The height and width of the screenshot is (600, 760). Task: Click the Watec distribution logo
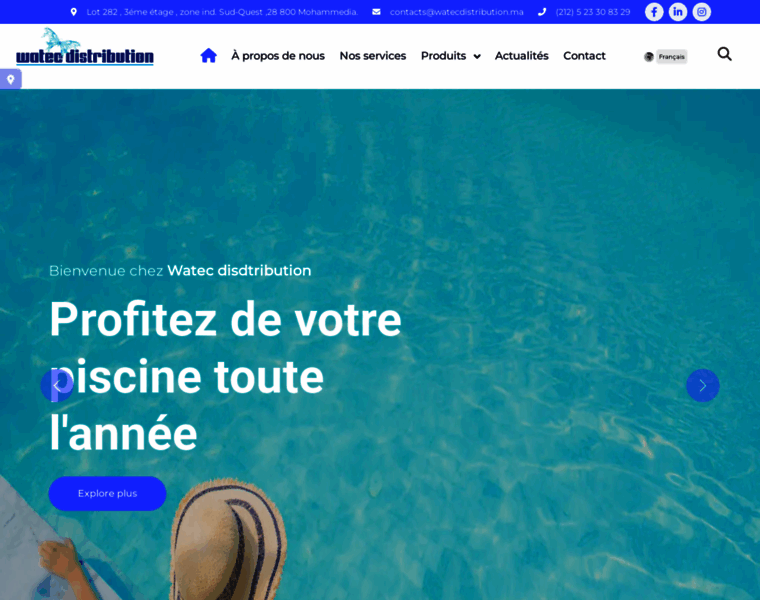pos(85,47)
